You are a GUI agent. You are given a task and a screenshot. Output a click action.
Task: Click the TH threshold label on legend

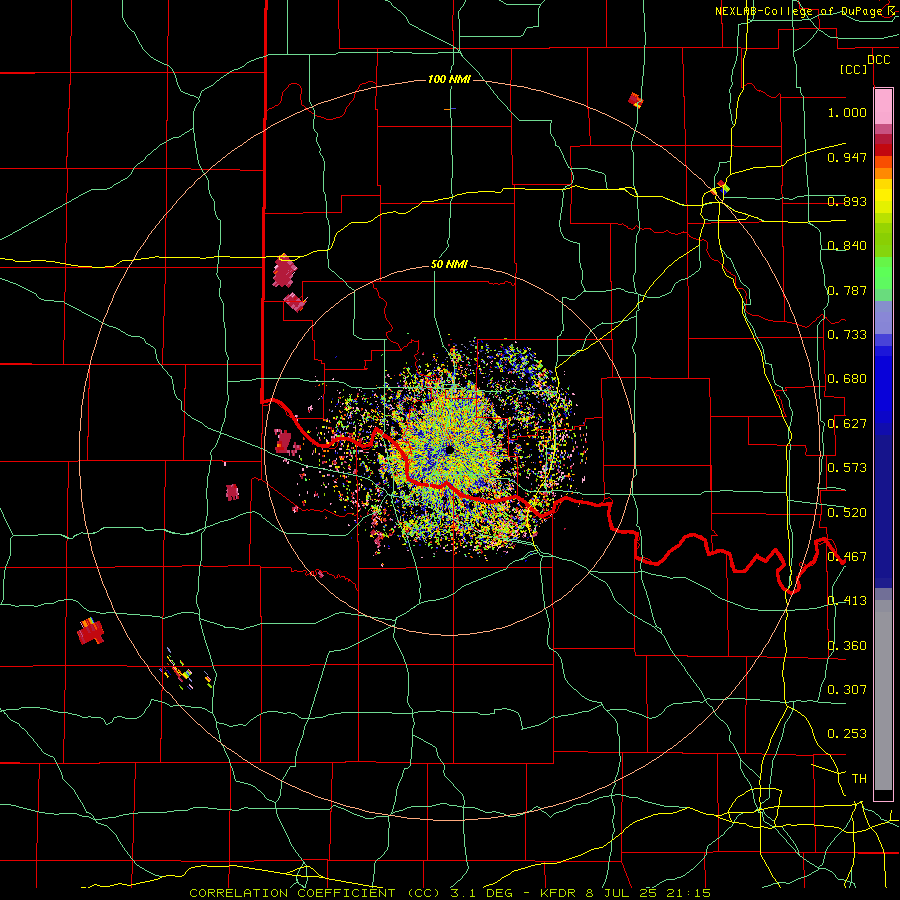[x=859, y=779]
